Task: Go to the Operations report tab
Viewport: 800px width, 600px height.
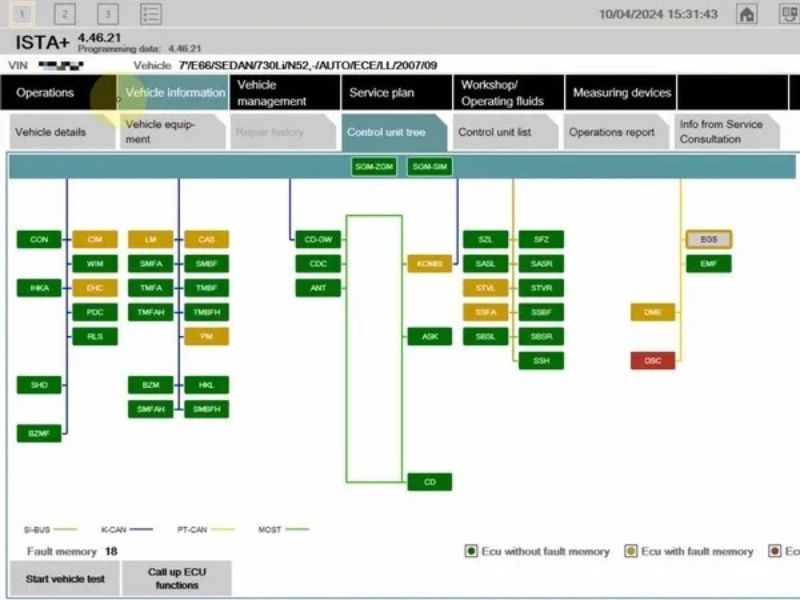Action: pyautogui.click(x=612, y=132)
